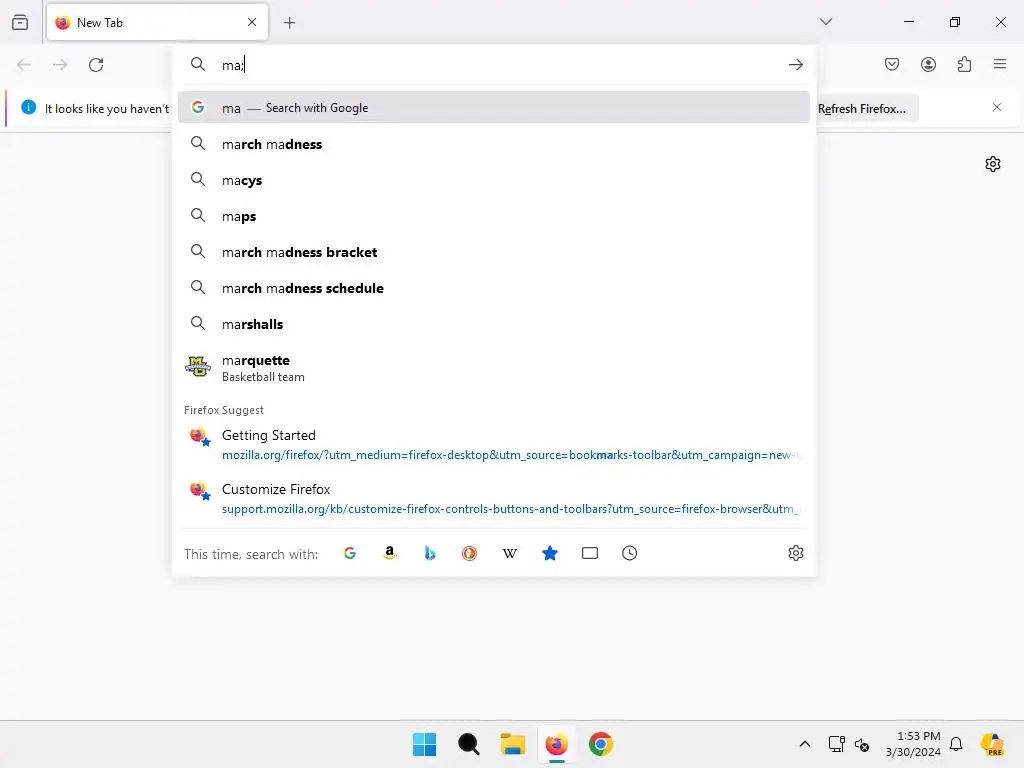
Task: Search Bookmarks with the star icon
Action: tap(550, 553)
